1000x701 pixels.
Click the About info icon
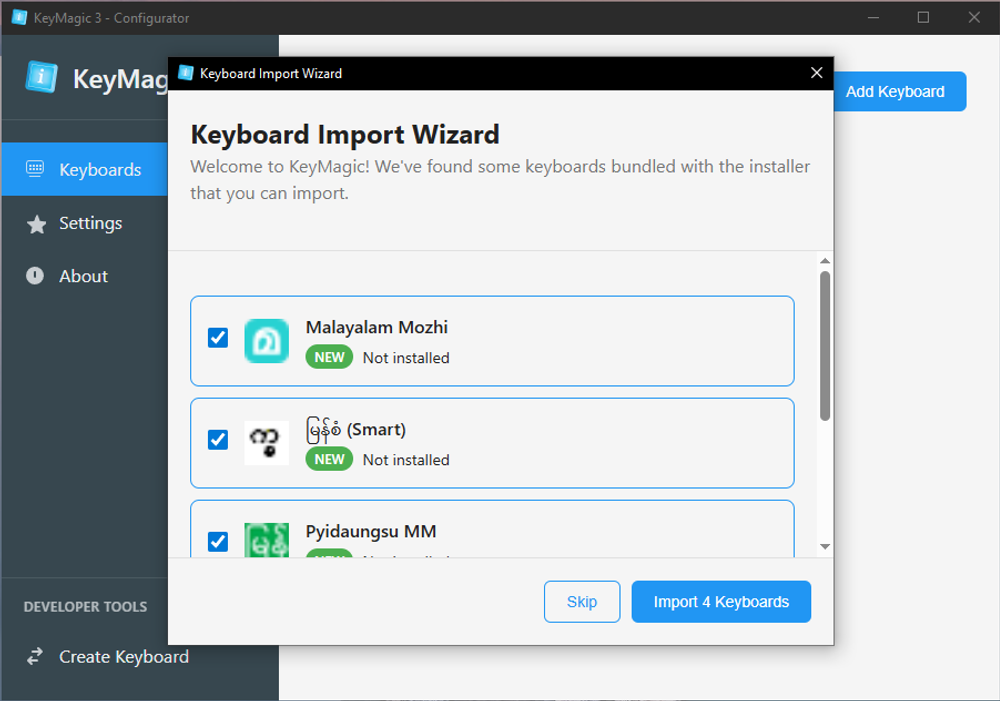coord(35,276)
